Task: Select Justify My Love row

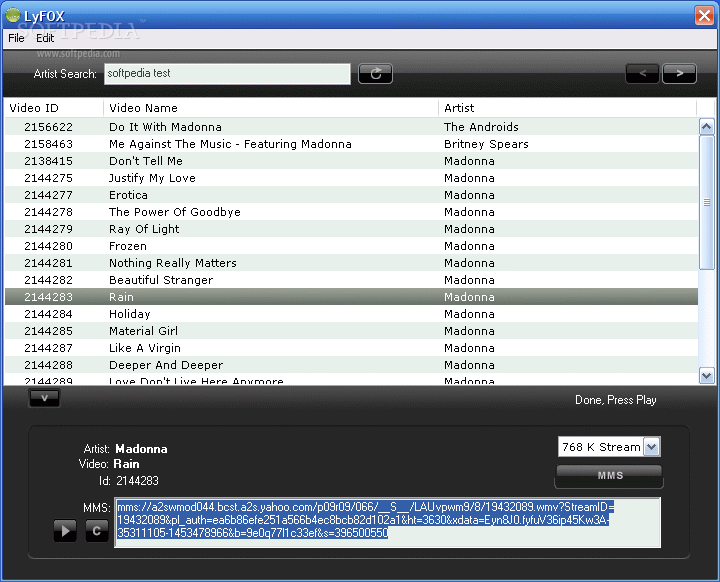Action: [351, 178]
